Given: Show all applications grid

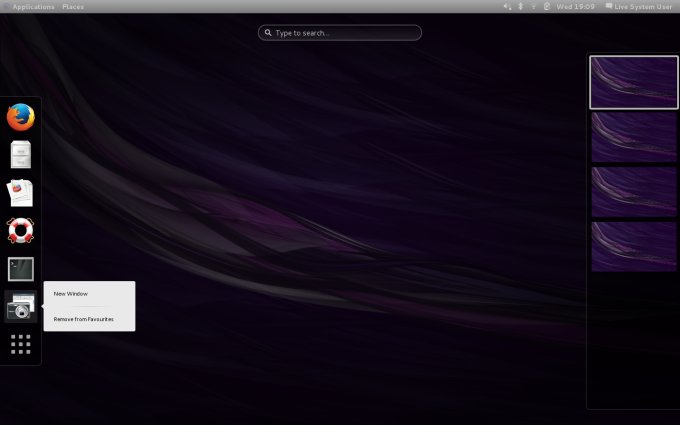Looking at the screenshot, I should coord(20,344).
